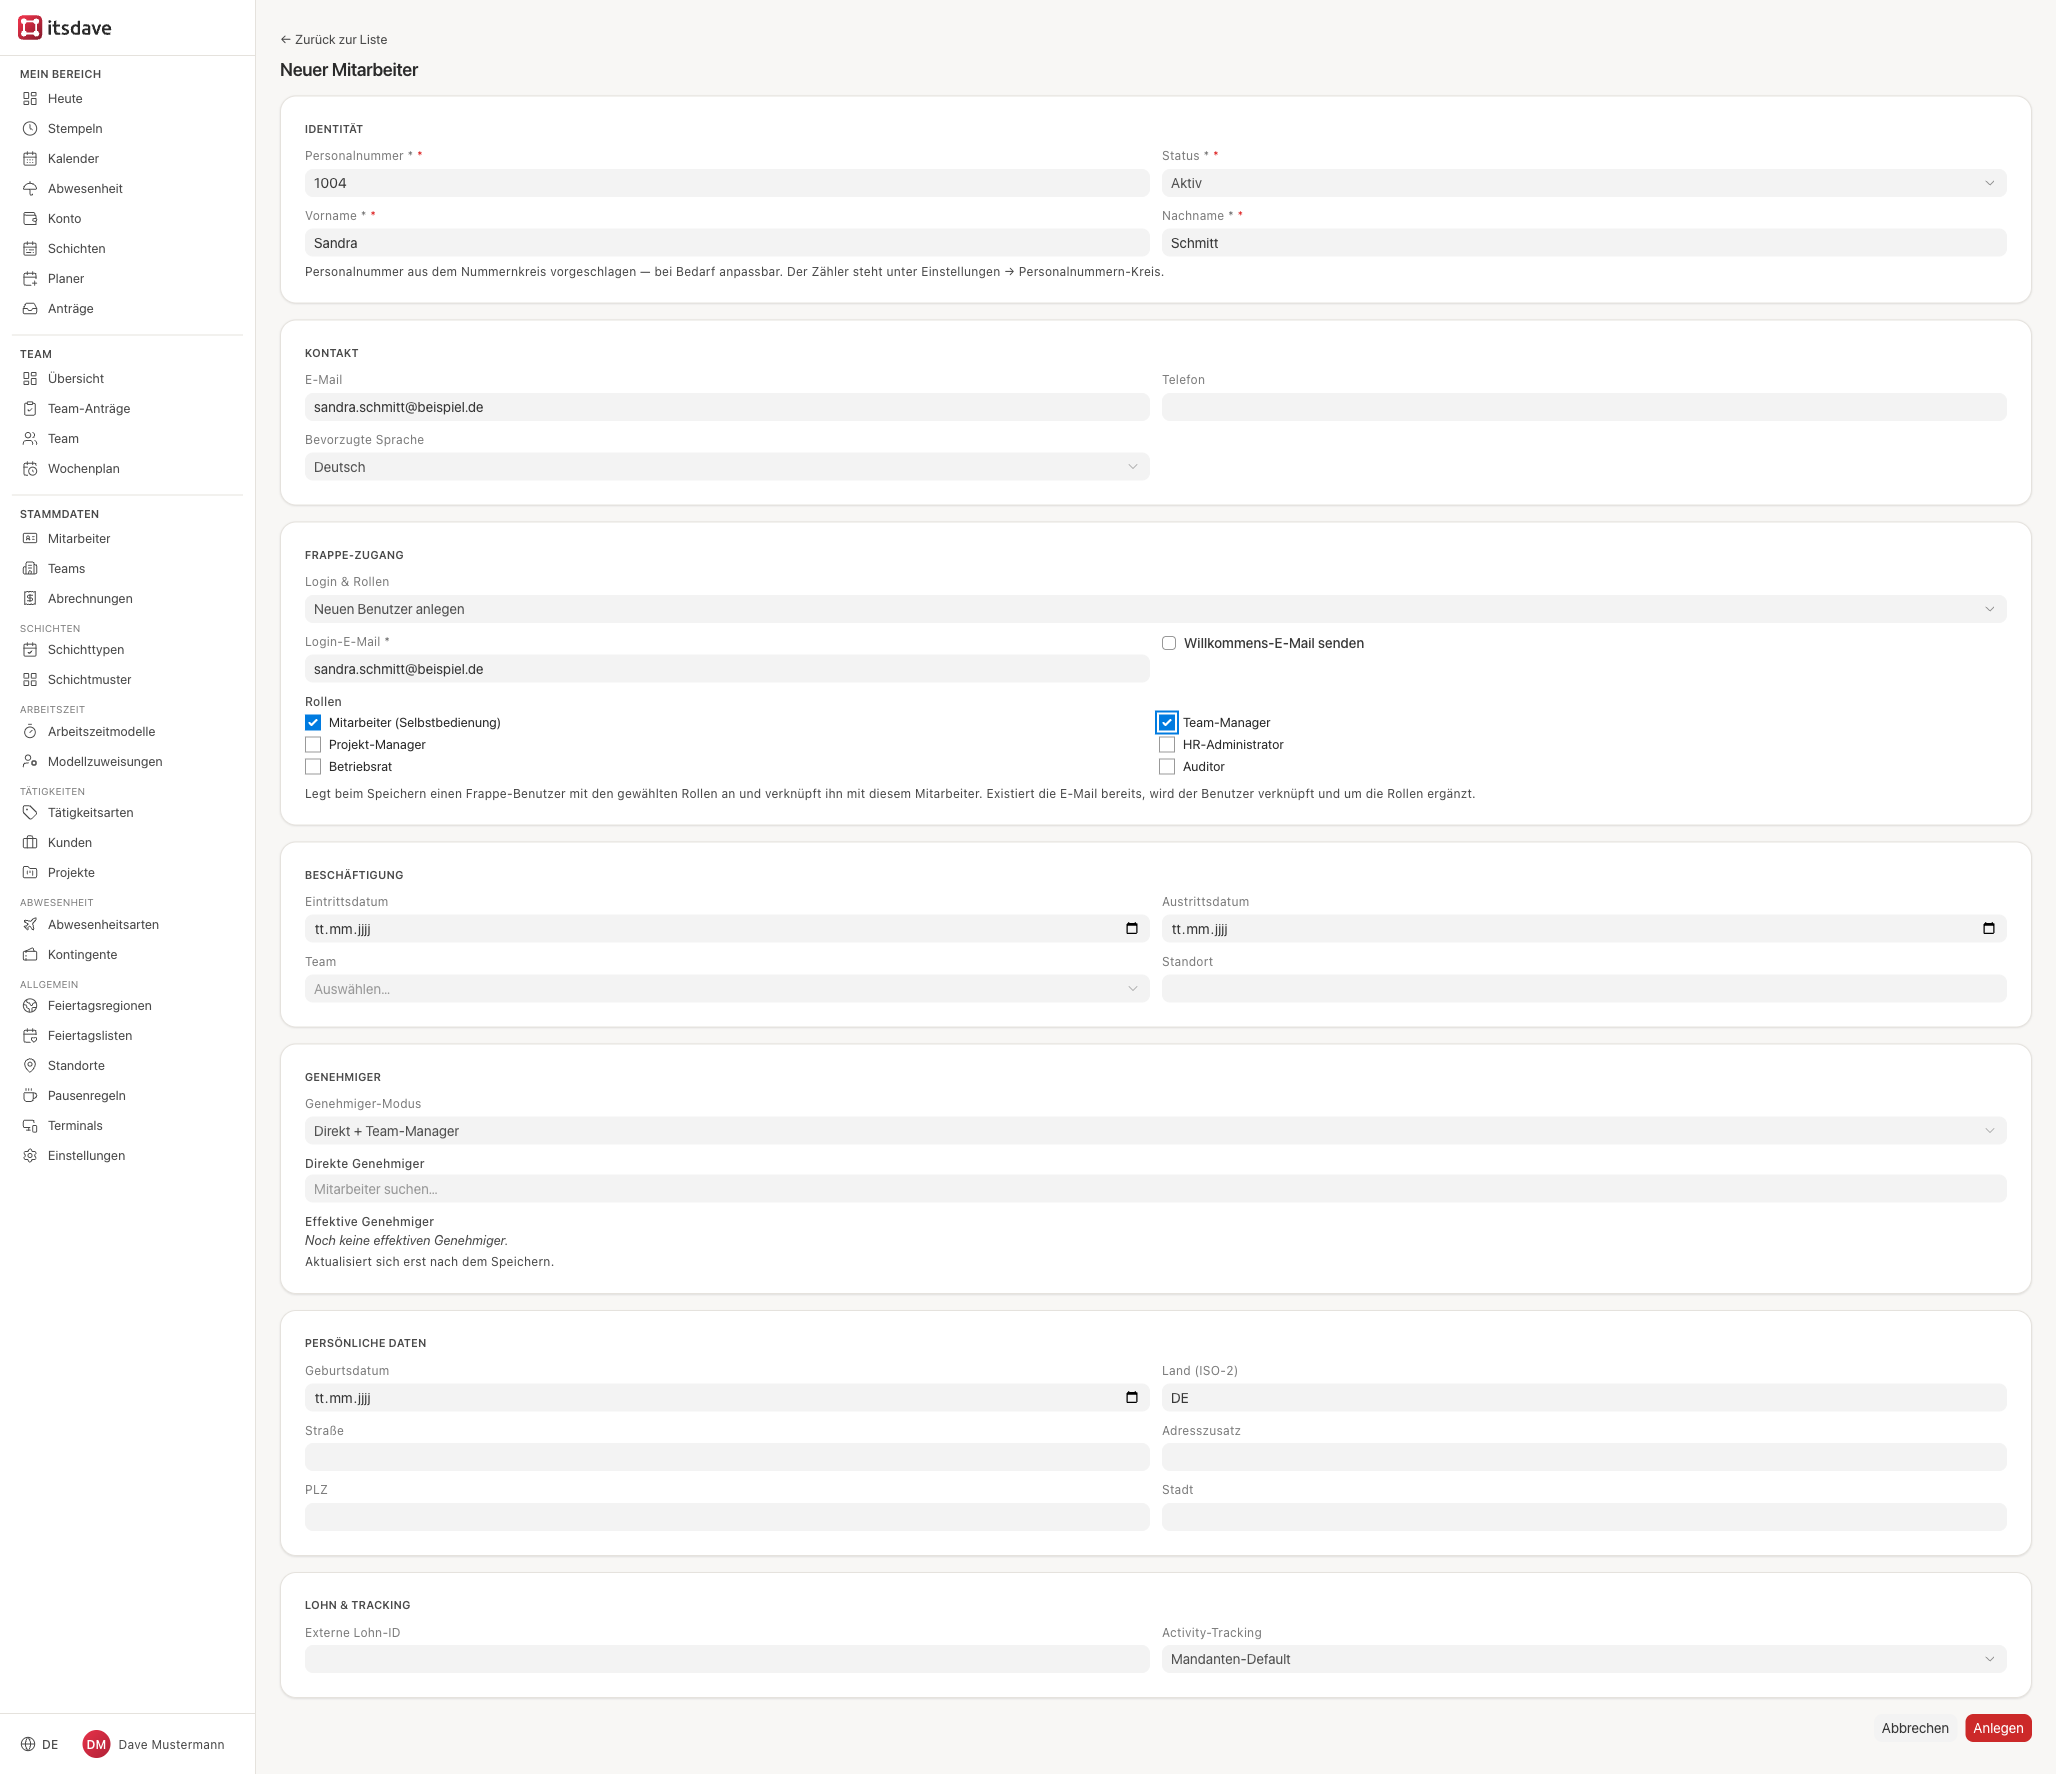Click the Team people icon
The width and height of the screenshot is (2056, 1774).
[x=30, y=439]
